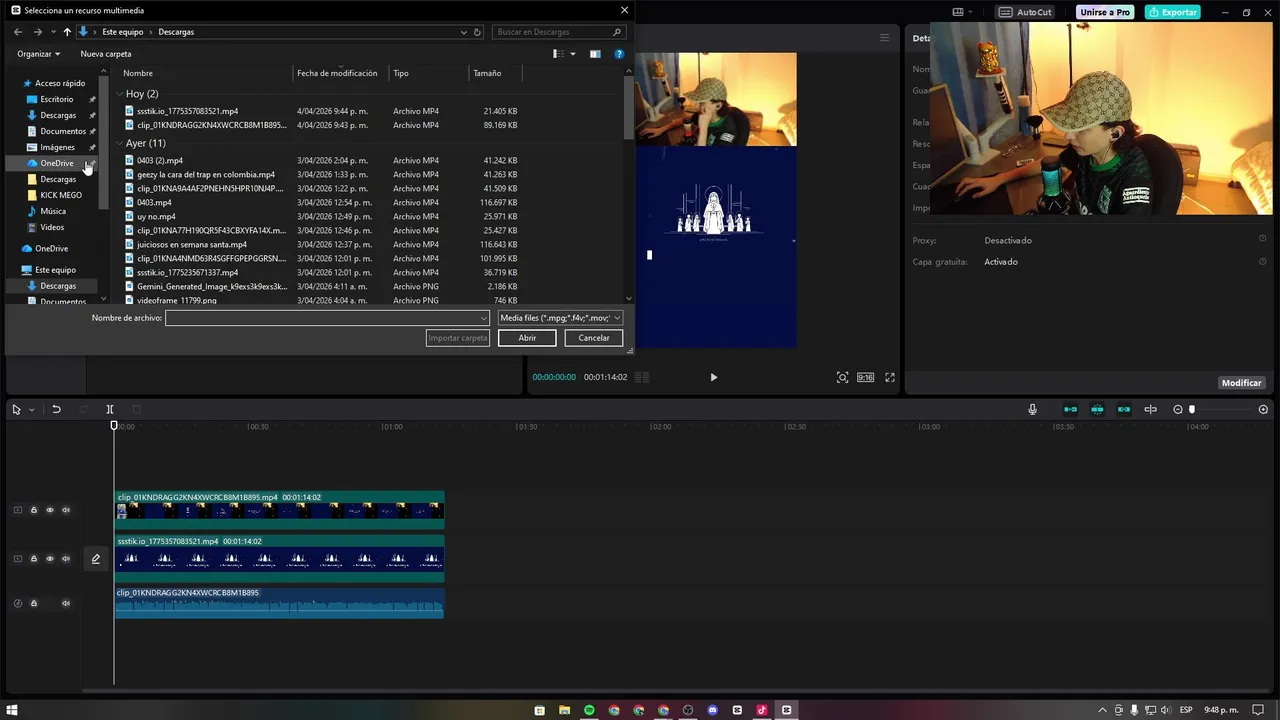Image resolution: width=1280 pixels, height=720 pixels.
Task: Click the Unirse a Pro button
Action: [1105, 12]
